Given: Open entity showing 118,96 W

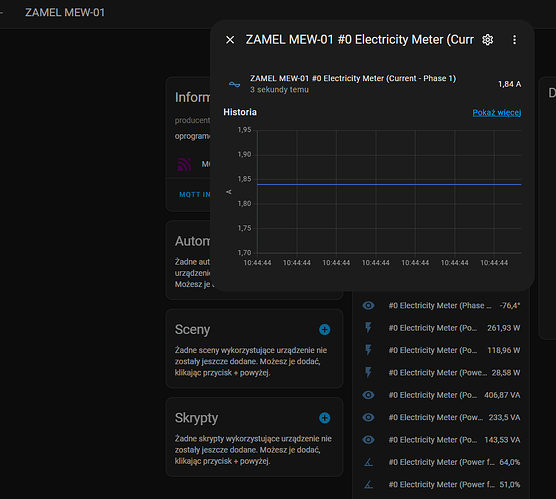Looking at the screenshot, I should [441, 350].
